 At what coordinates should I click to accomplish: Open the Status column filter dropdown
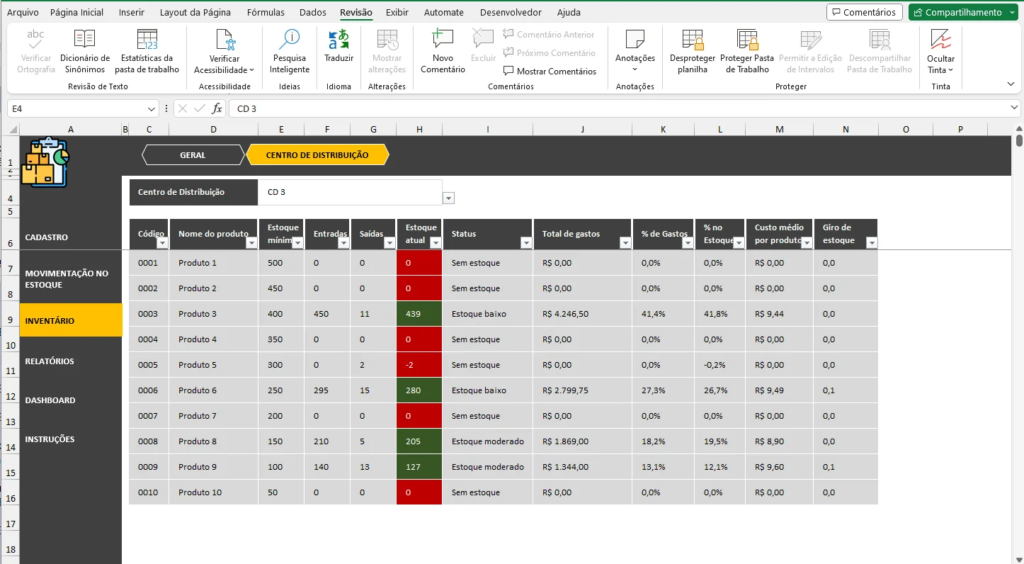tap(525, 243)
